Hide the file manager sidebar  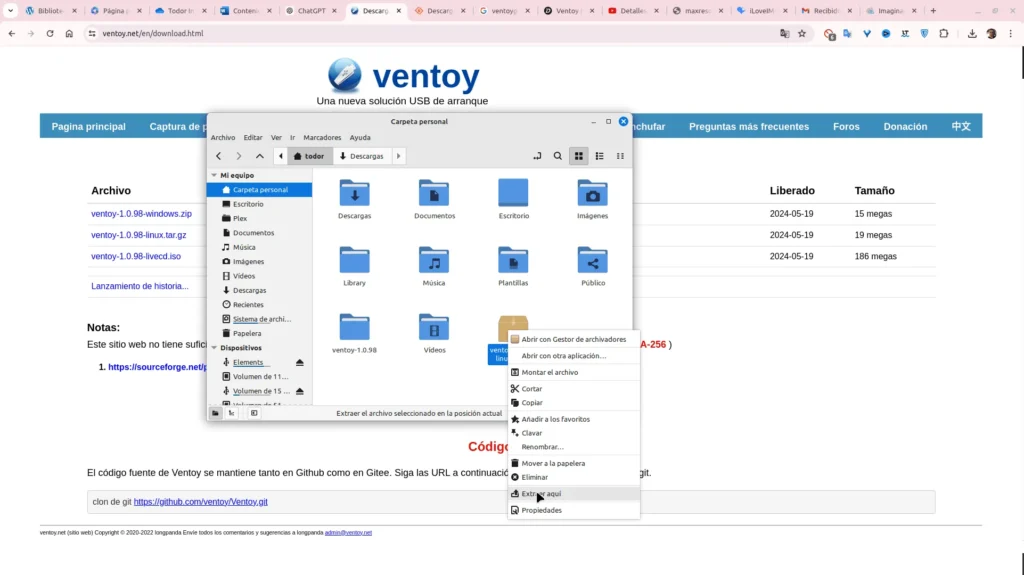[254, 413]
